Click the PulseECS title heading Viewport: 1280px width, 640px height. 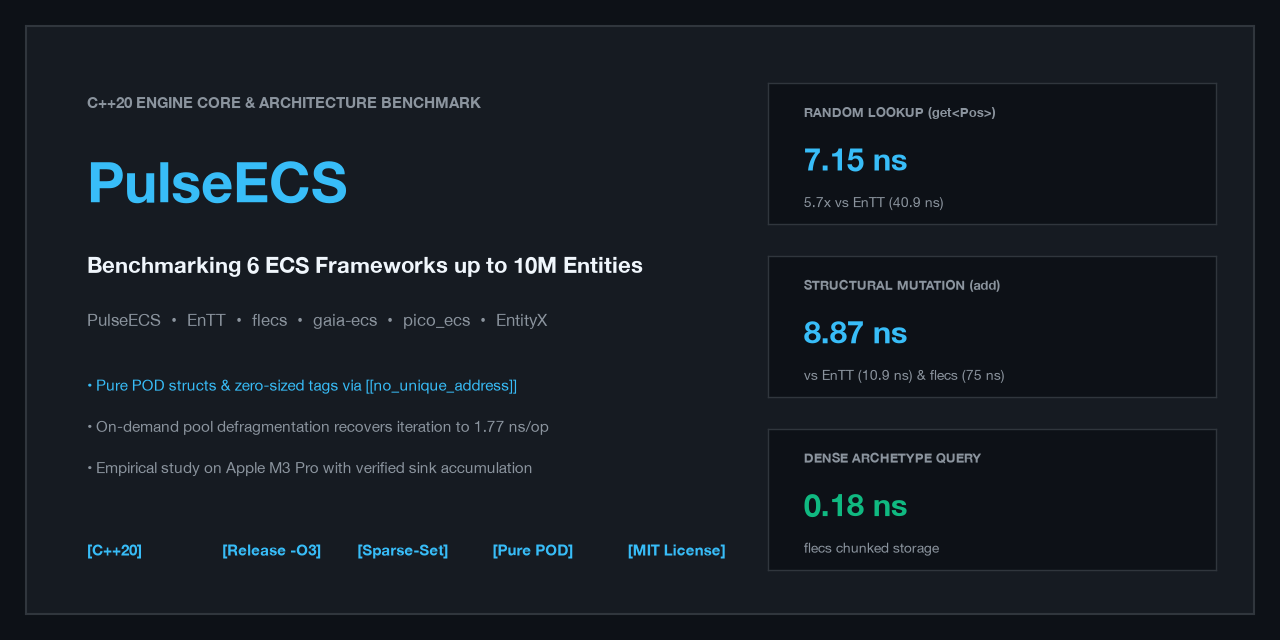(x=217, y=183)
